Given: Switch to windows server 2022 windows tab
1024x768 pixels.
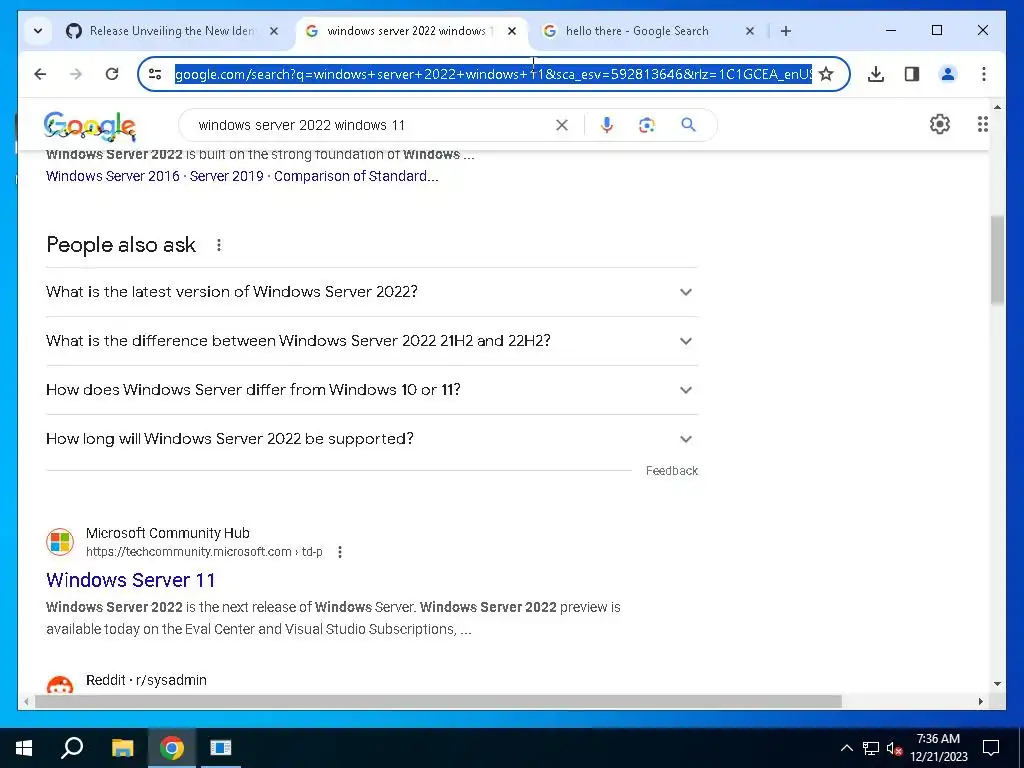Looking at the screenshot, I should 411,31.
